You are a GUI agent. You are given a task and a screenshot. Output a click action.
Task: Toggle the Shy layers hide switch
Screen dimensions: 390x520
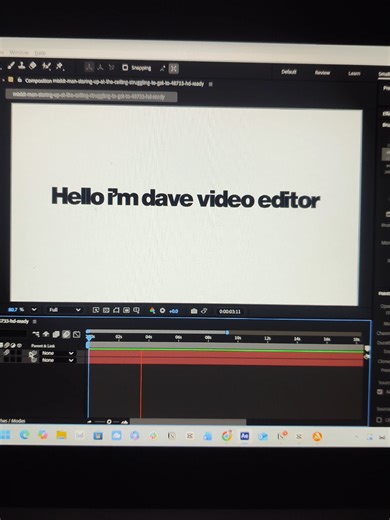point(46,334)
